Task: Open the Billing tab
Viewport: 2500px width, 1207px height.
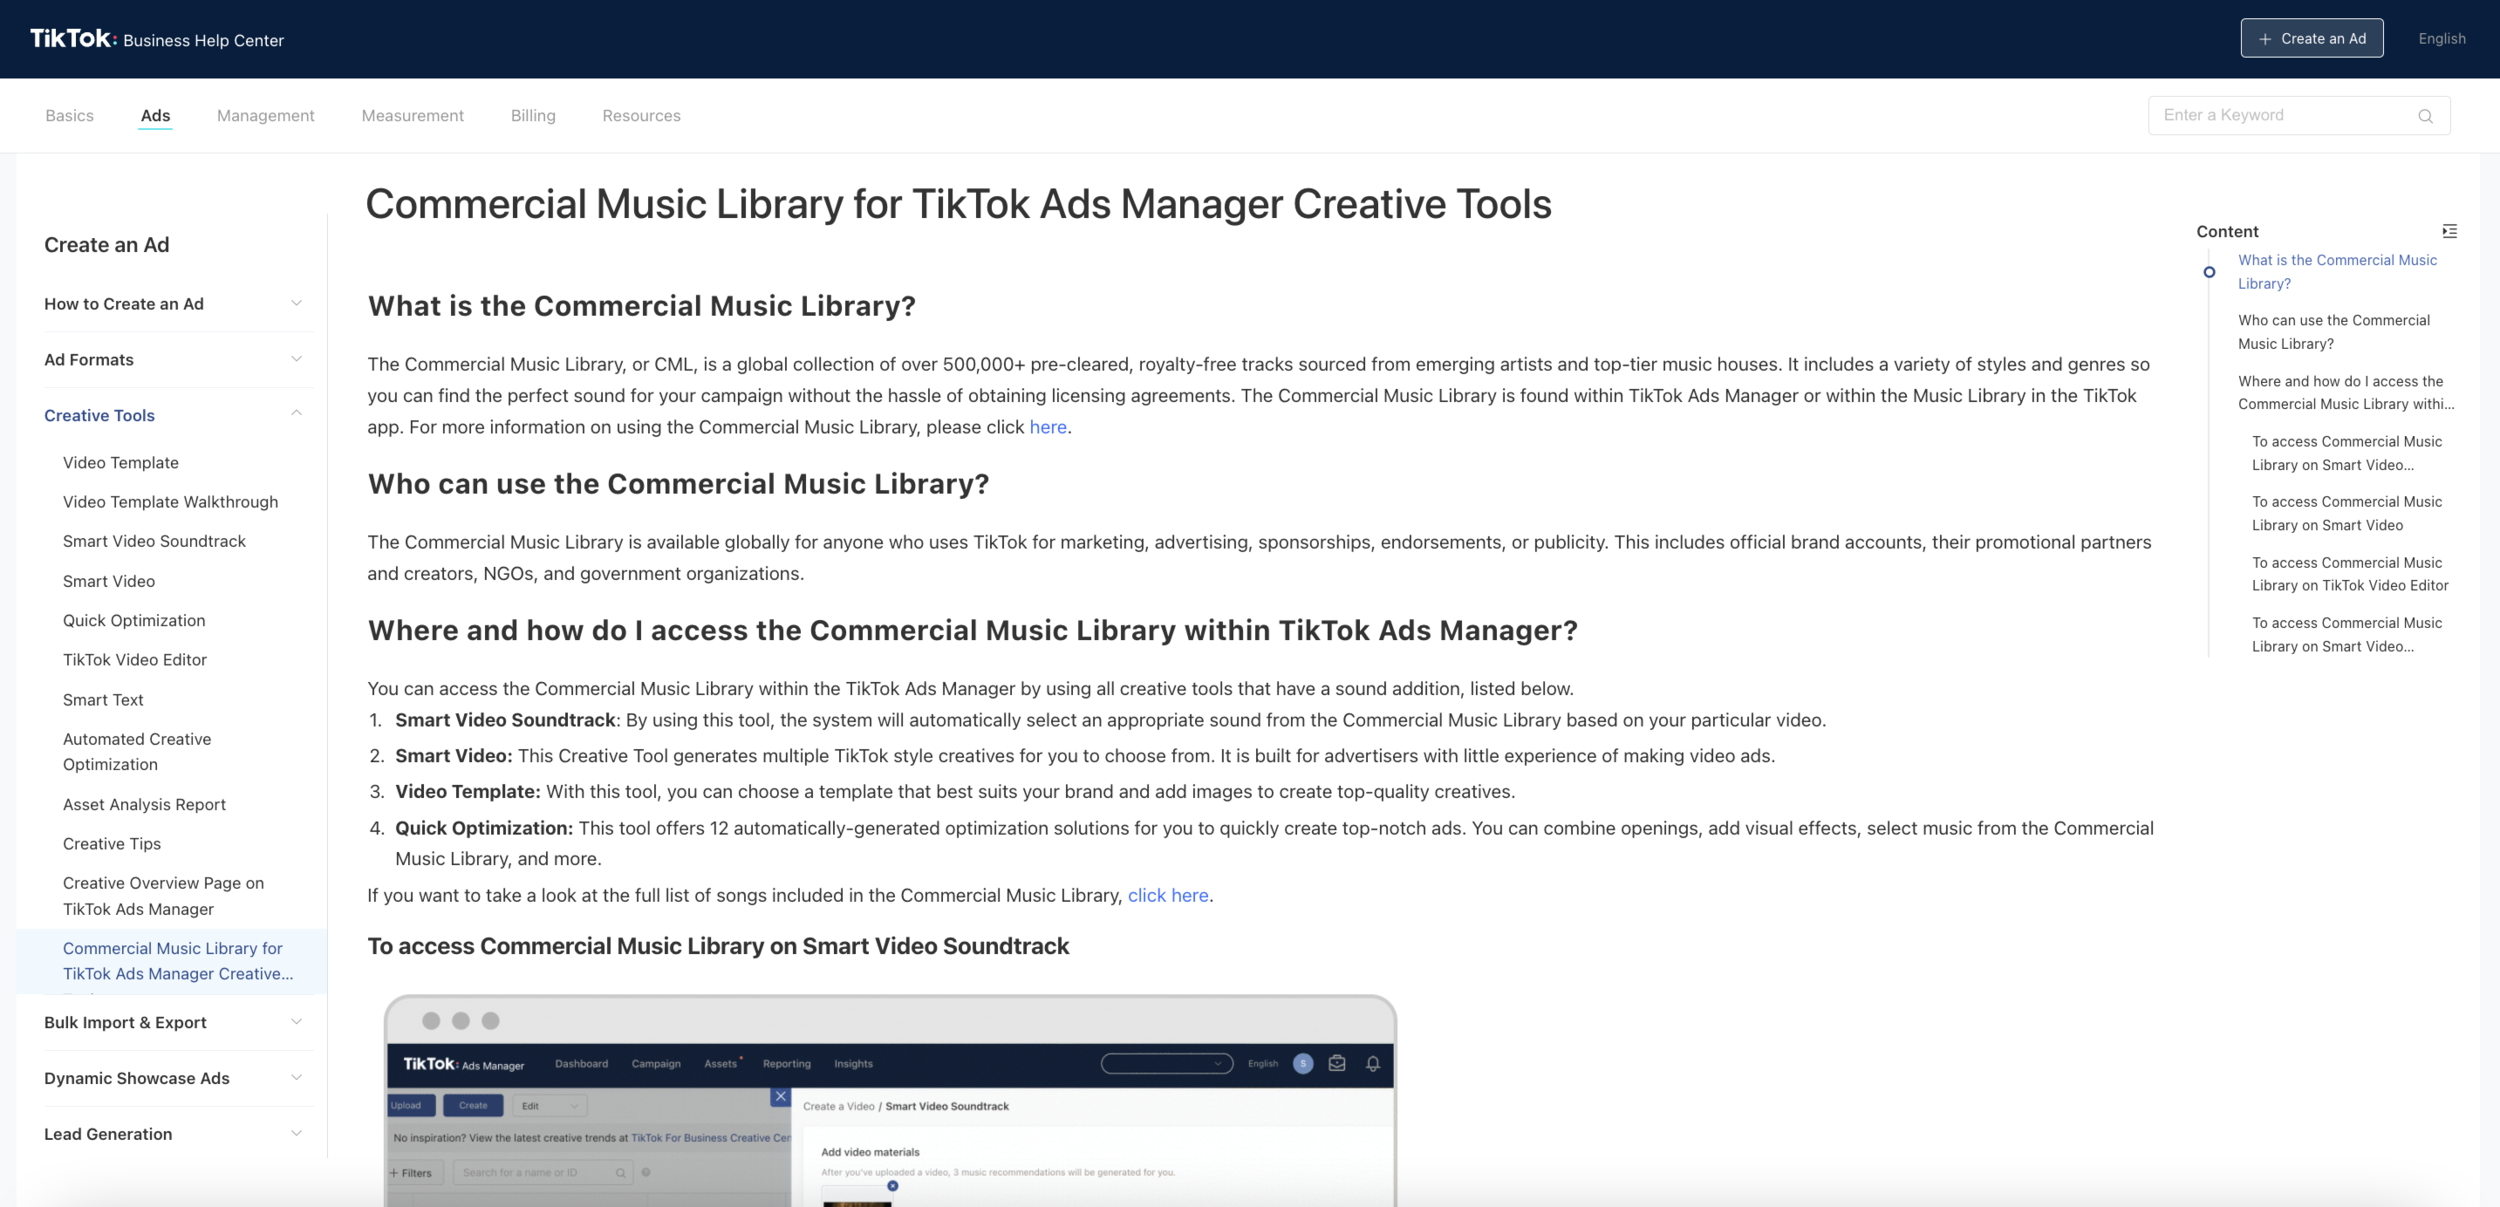Action: [533, 115]
